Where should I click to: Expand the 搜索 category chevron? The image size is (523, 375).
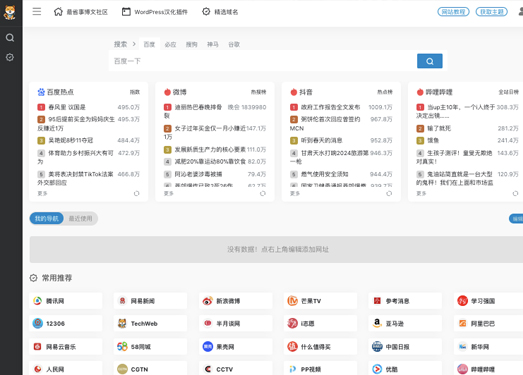(134, 44)
